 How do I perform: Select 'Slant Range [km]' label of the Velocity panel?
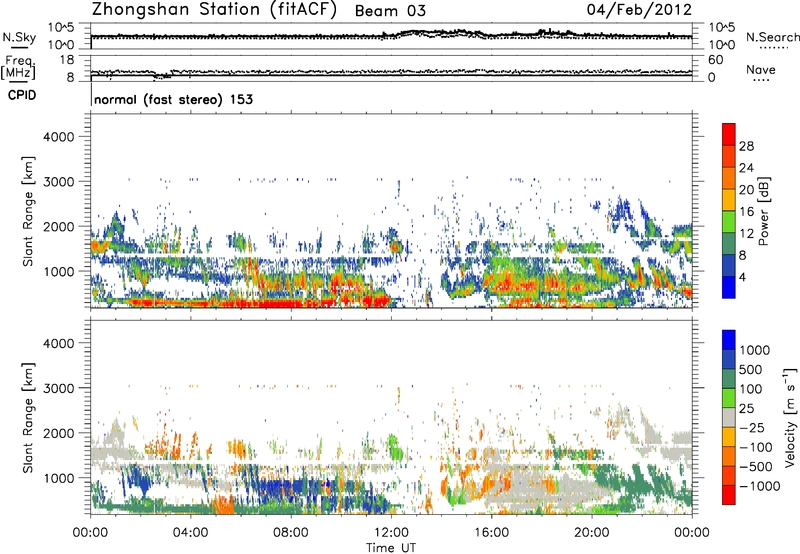coord(29,417)
